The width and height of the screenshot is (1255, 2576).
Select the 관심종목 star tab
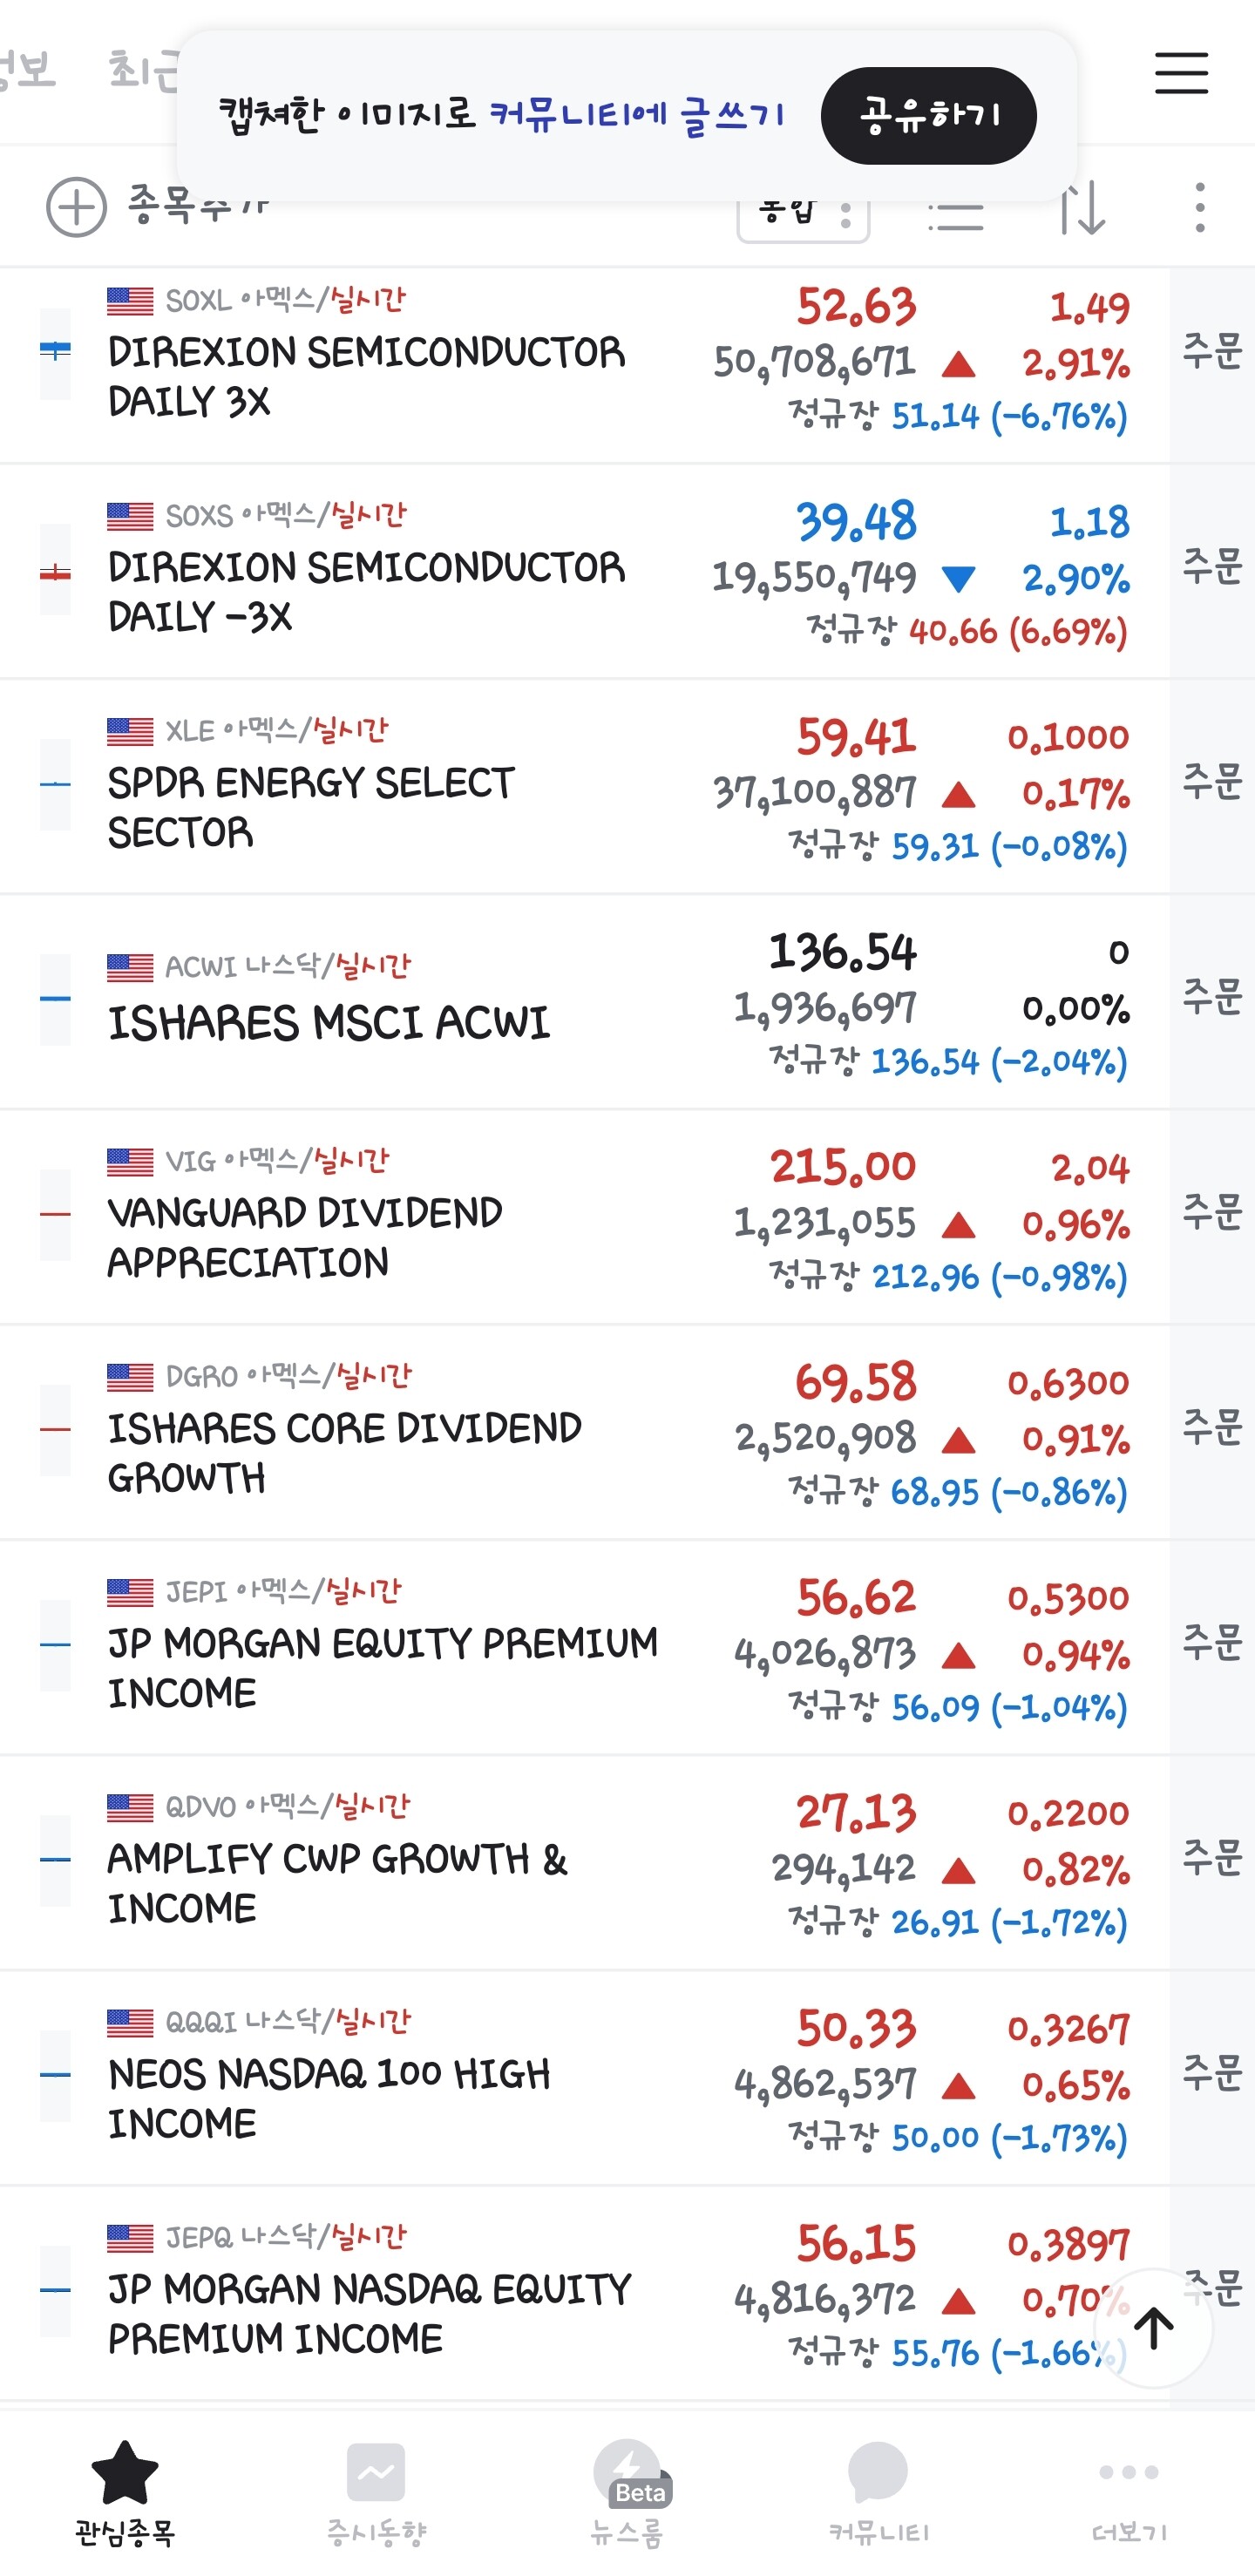[125, 2490]
